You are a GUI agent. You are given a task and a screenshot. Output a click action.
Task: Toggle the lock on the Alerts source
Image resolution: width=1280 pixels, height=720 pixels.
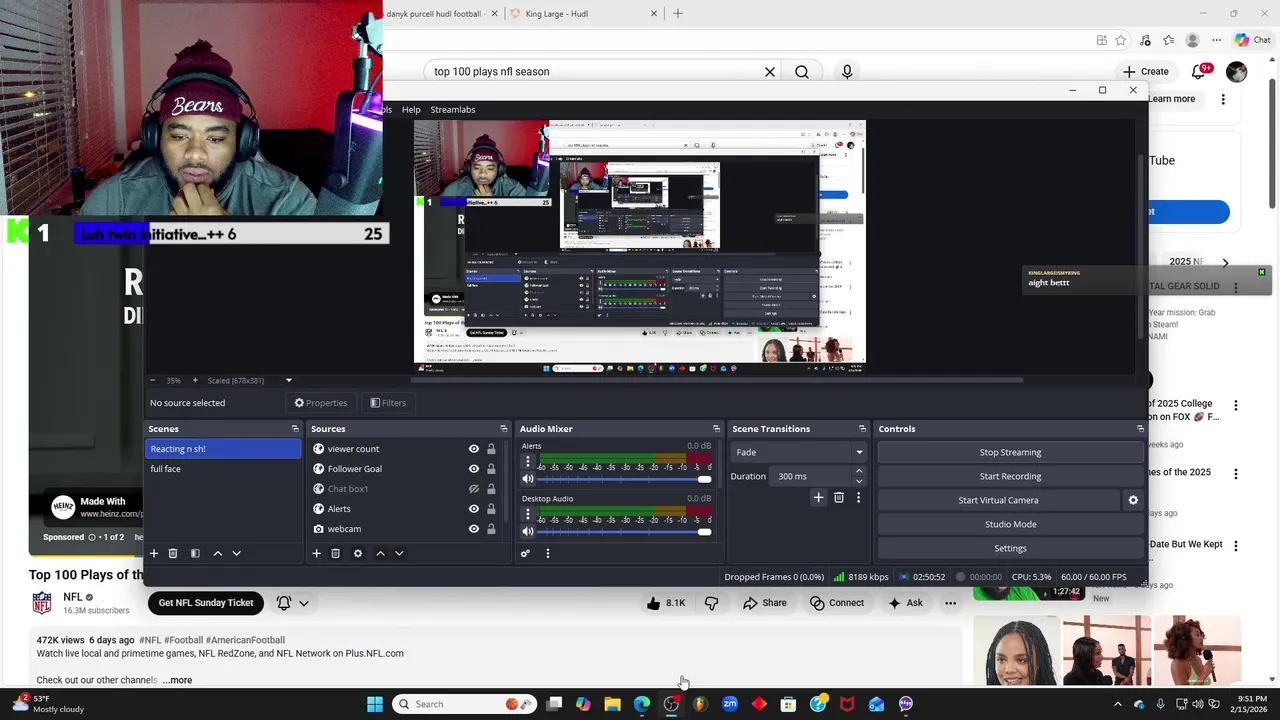pos(491,509)
